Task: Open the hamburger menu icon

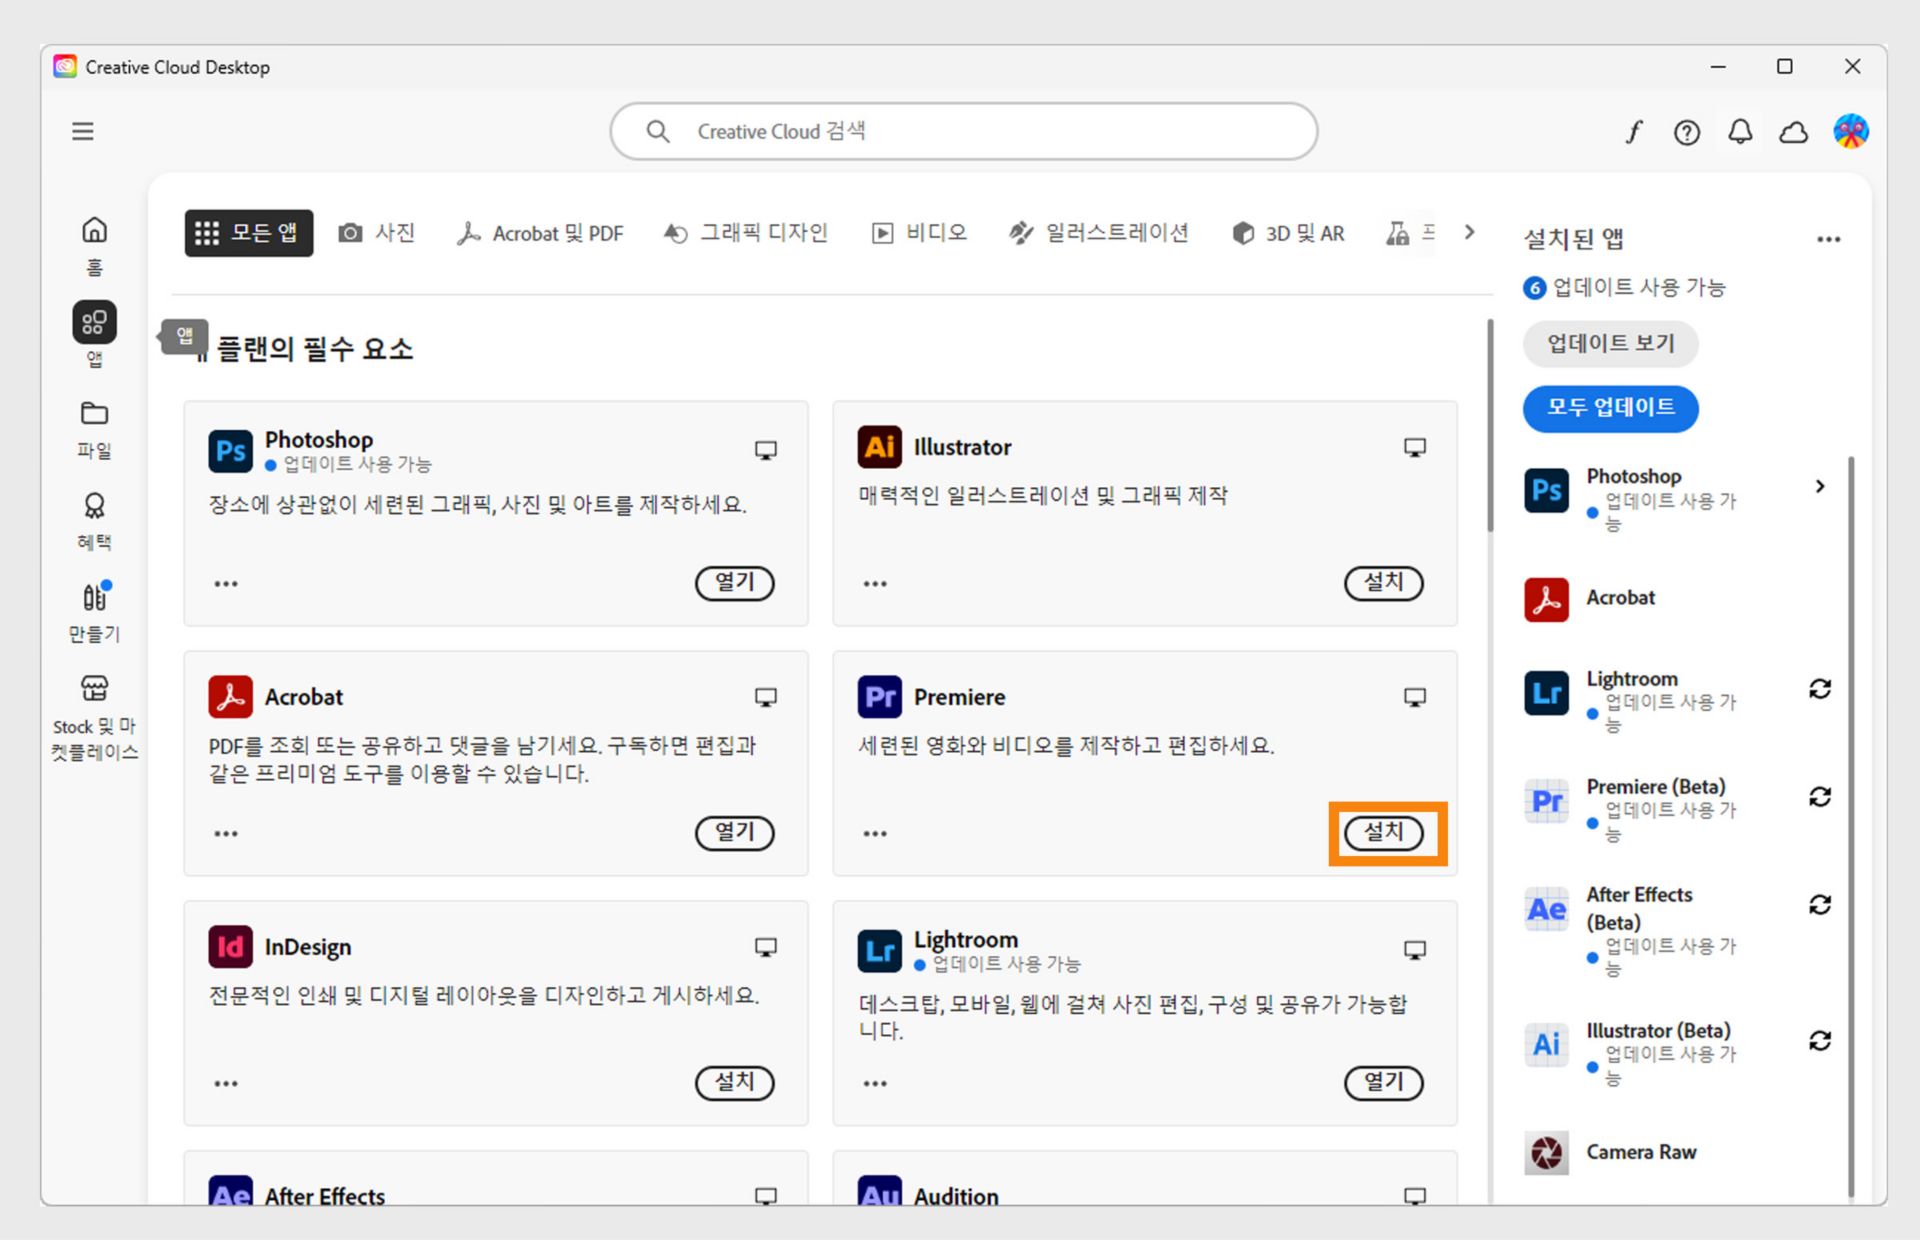Action: [x=83, y=131]
